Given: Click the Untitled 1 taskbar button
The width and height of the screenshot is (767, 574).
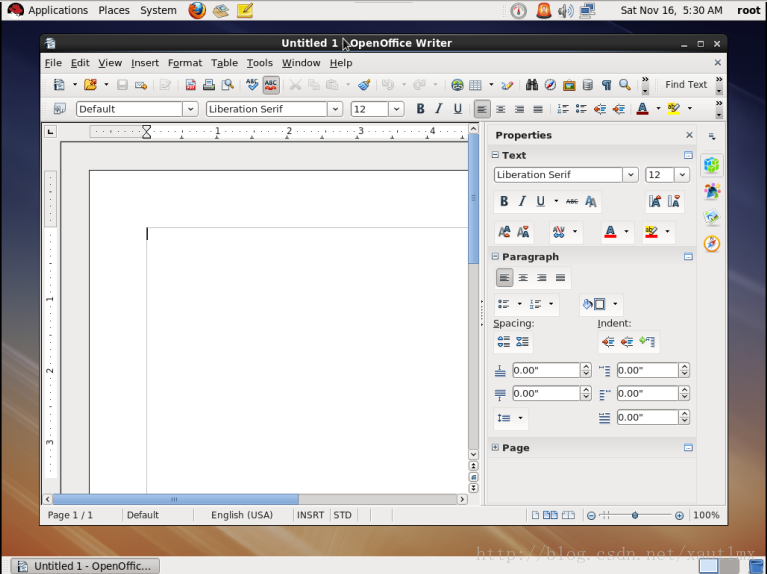Looking at the screenshot, I should point(85,566).
